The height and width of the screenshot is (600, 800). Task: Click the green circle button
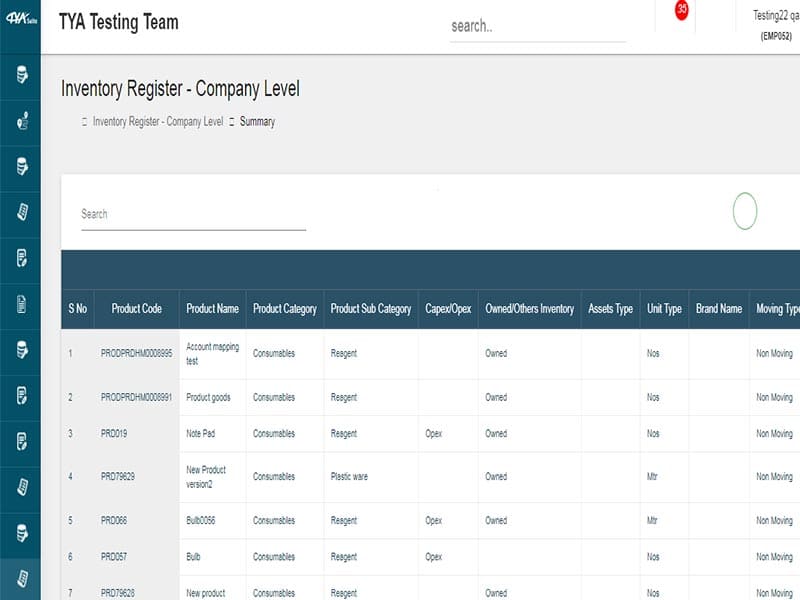tap(745, 211)
